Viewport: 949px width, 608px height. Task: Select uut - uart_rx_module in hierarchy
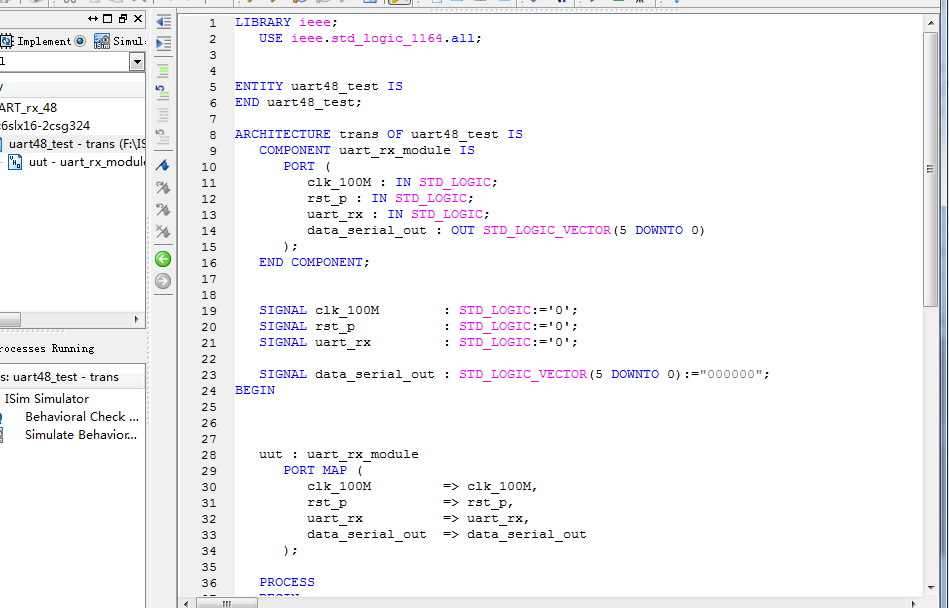[x=87, y=162]
